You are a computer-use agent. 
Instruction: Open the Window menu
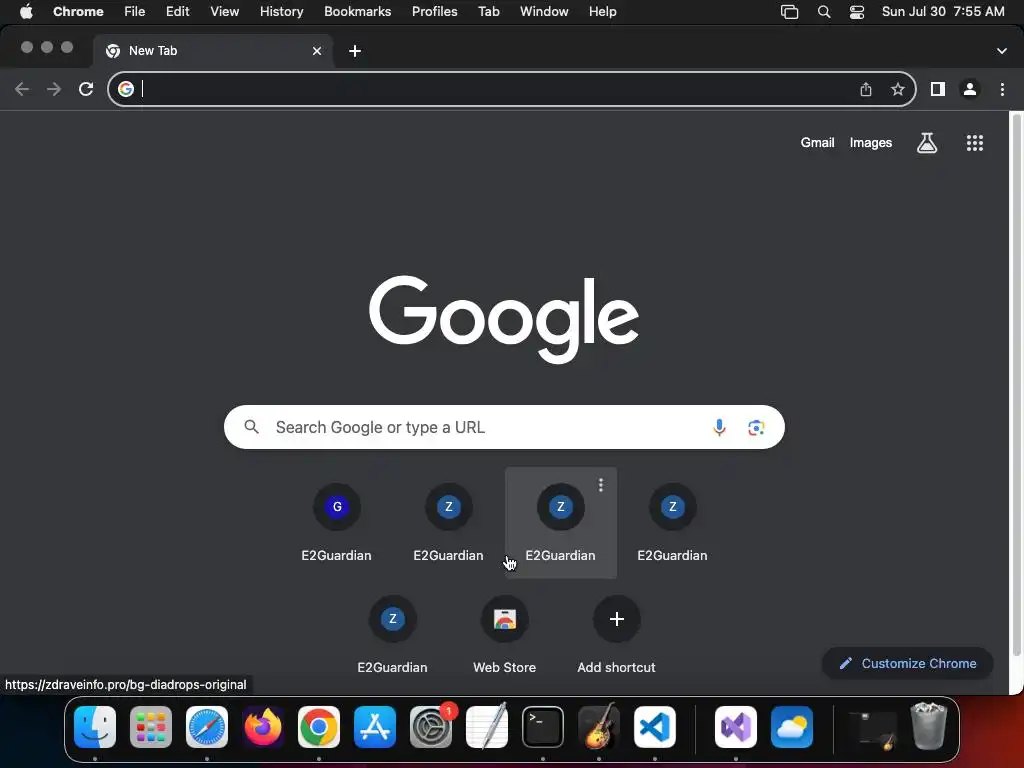tap(544, 12)
